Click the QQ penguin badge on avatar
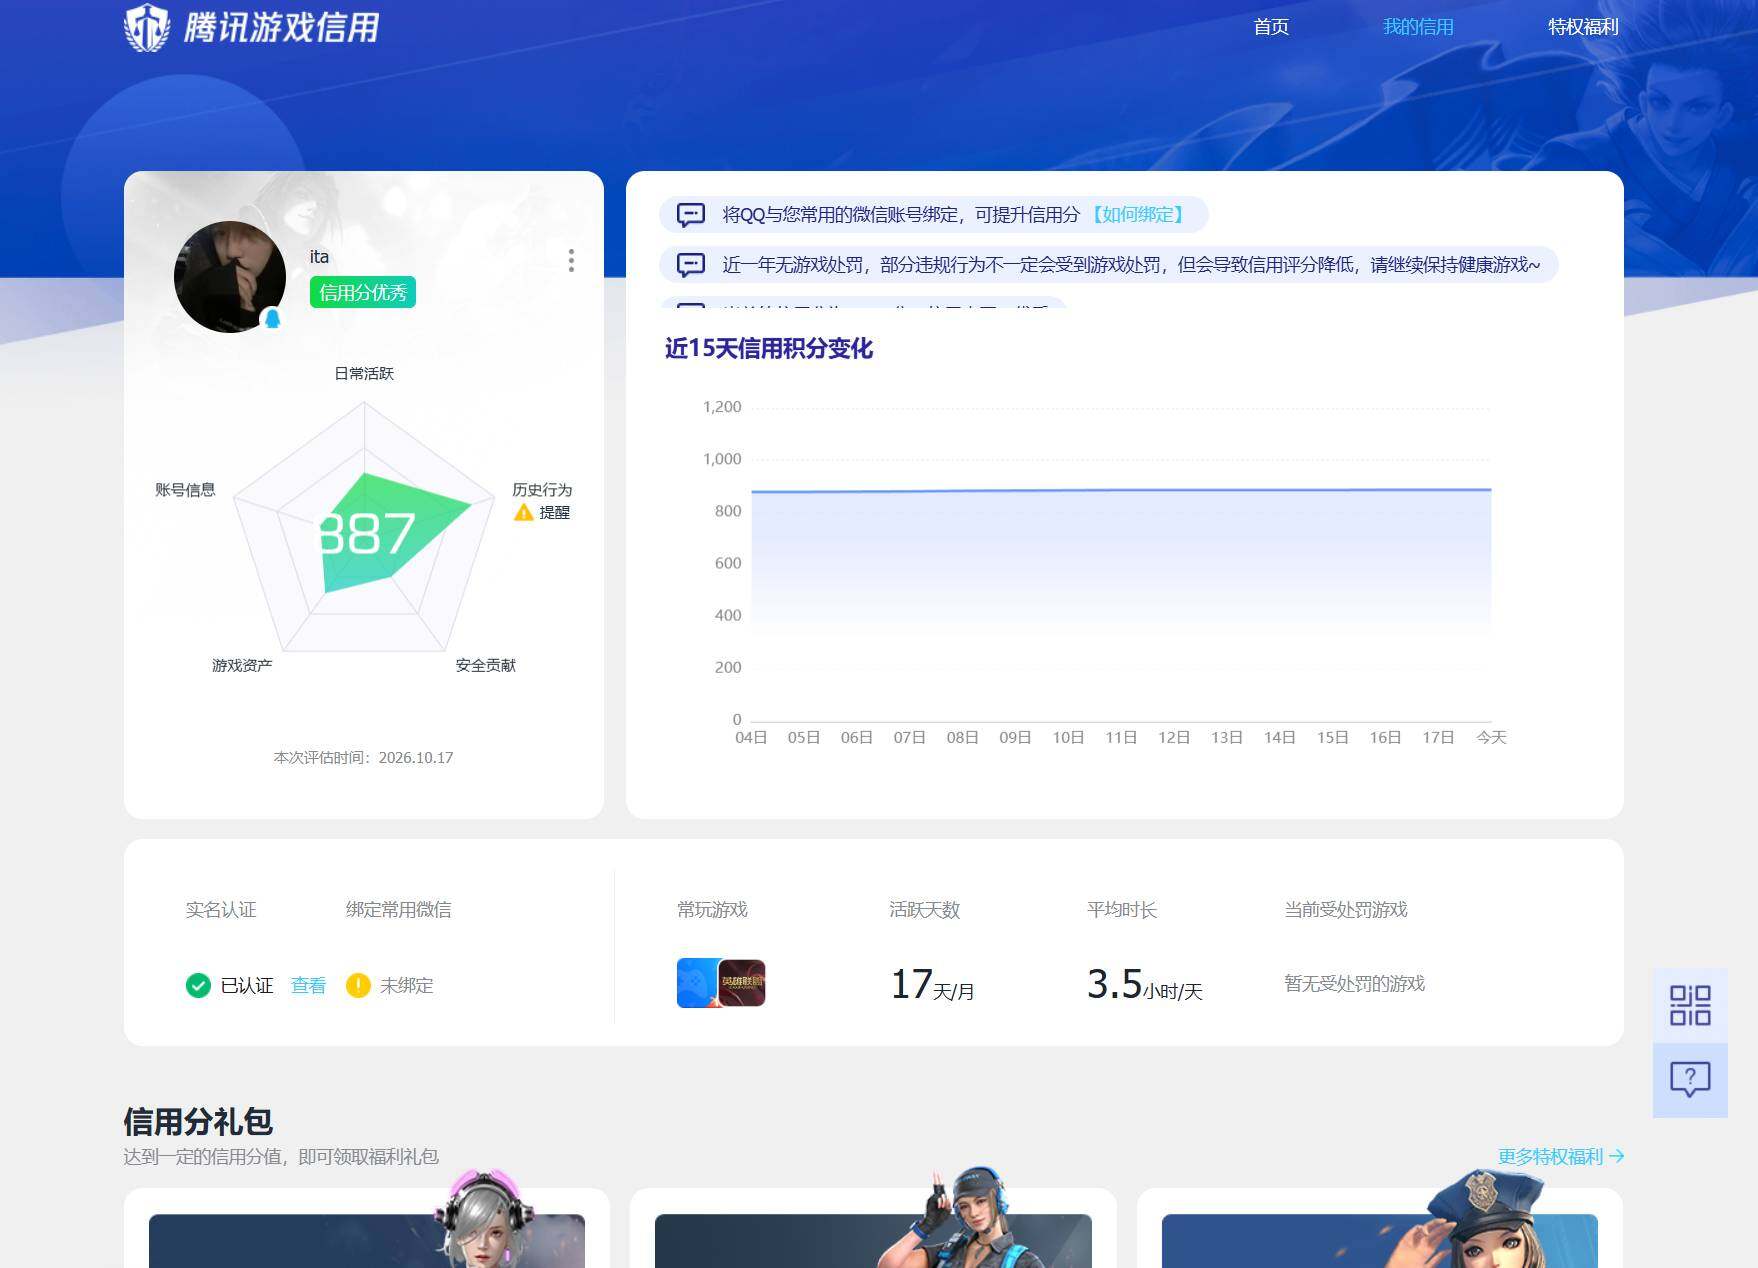Viewport: 1758px width, 1268px height. pyautogui.click(x=272, y=319)
